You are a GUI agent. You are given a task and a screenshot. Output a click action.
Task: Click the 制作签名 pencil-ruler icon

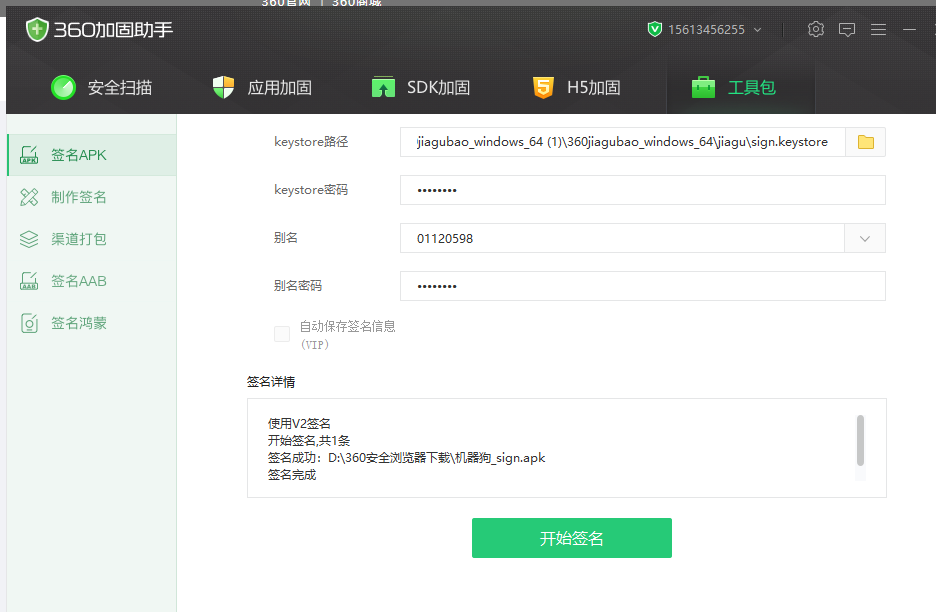(x=29, y=197)
